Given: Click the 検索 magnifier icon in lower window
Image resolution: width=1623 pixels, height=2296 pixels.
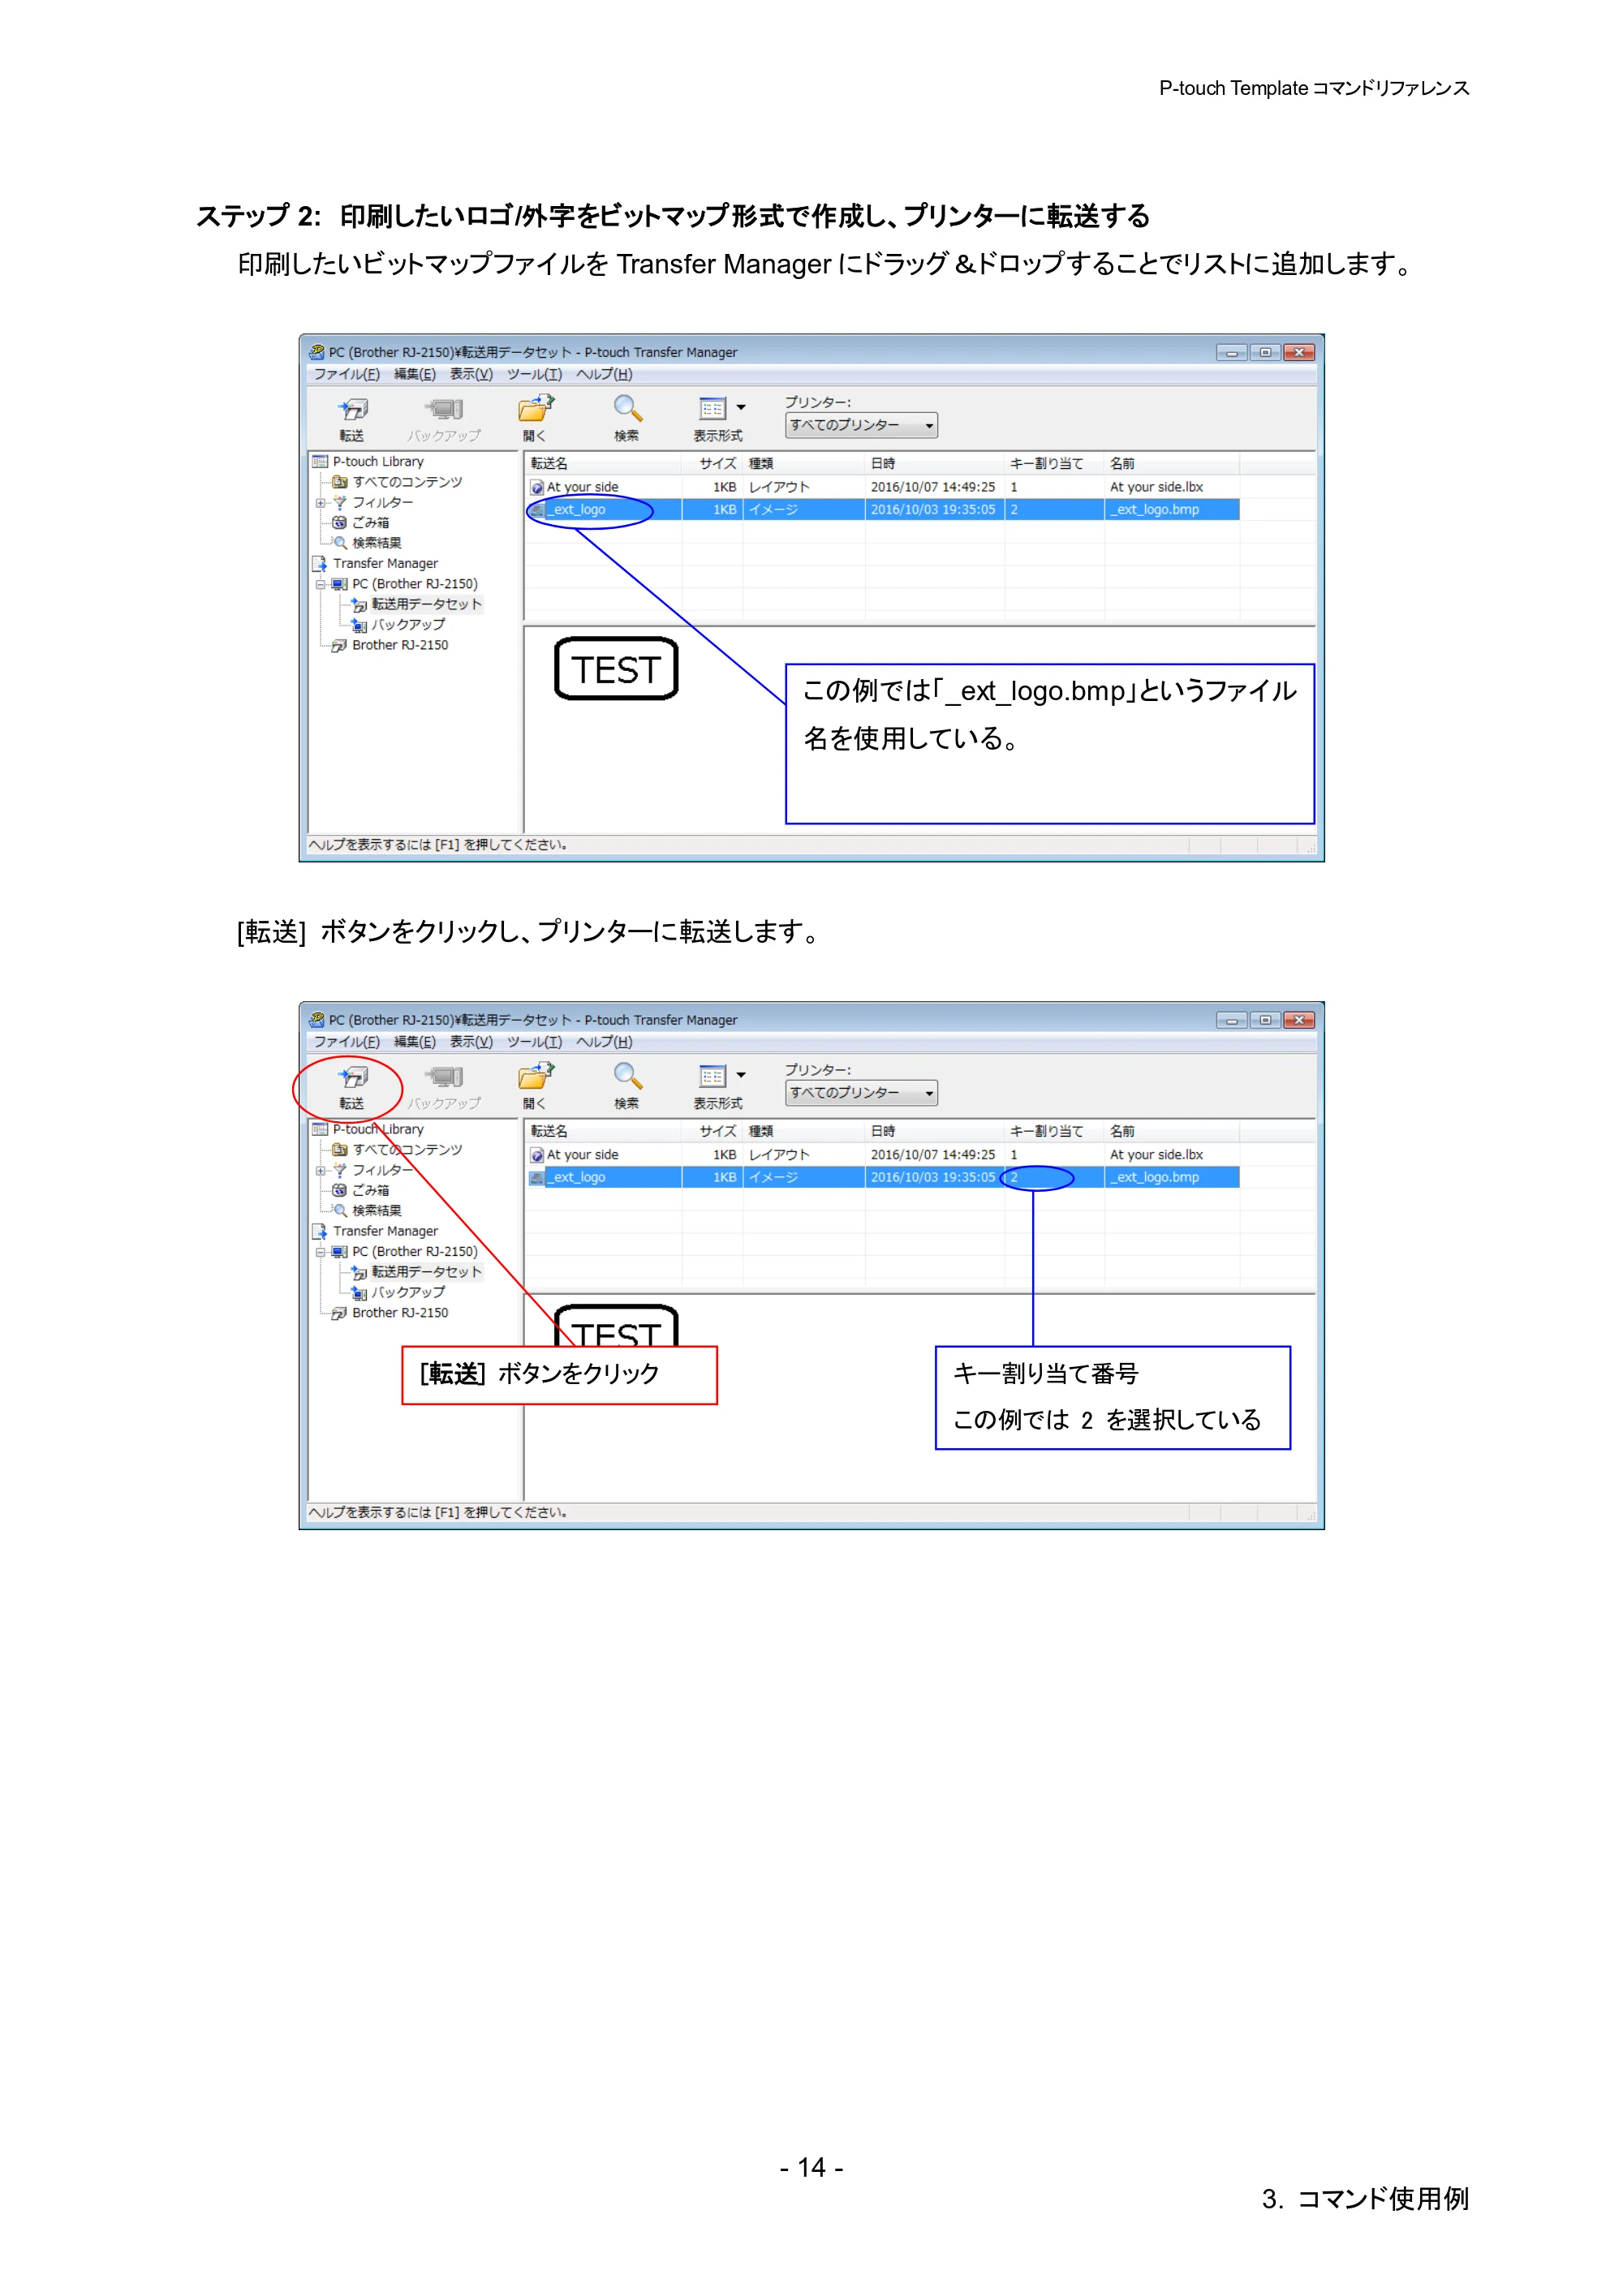Looking at the screenshot, I should 627,1077.
